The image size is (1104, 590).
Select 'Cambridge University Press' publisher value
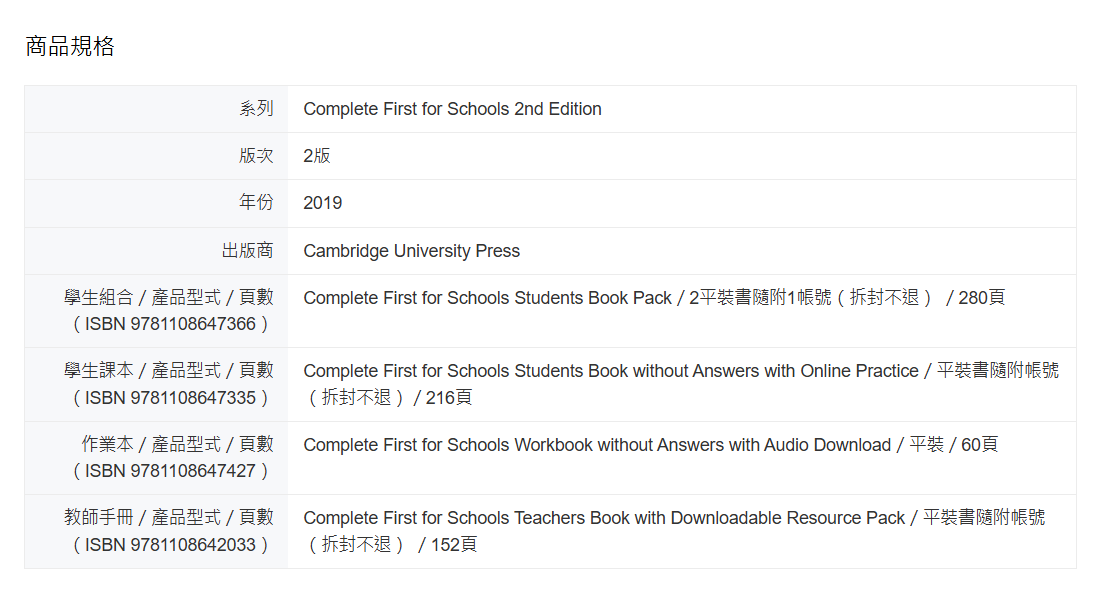click(411, 251)
